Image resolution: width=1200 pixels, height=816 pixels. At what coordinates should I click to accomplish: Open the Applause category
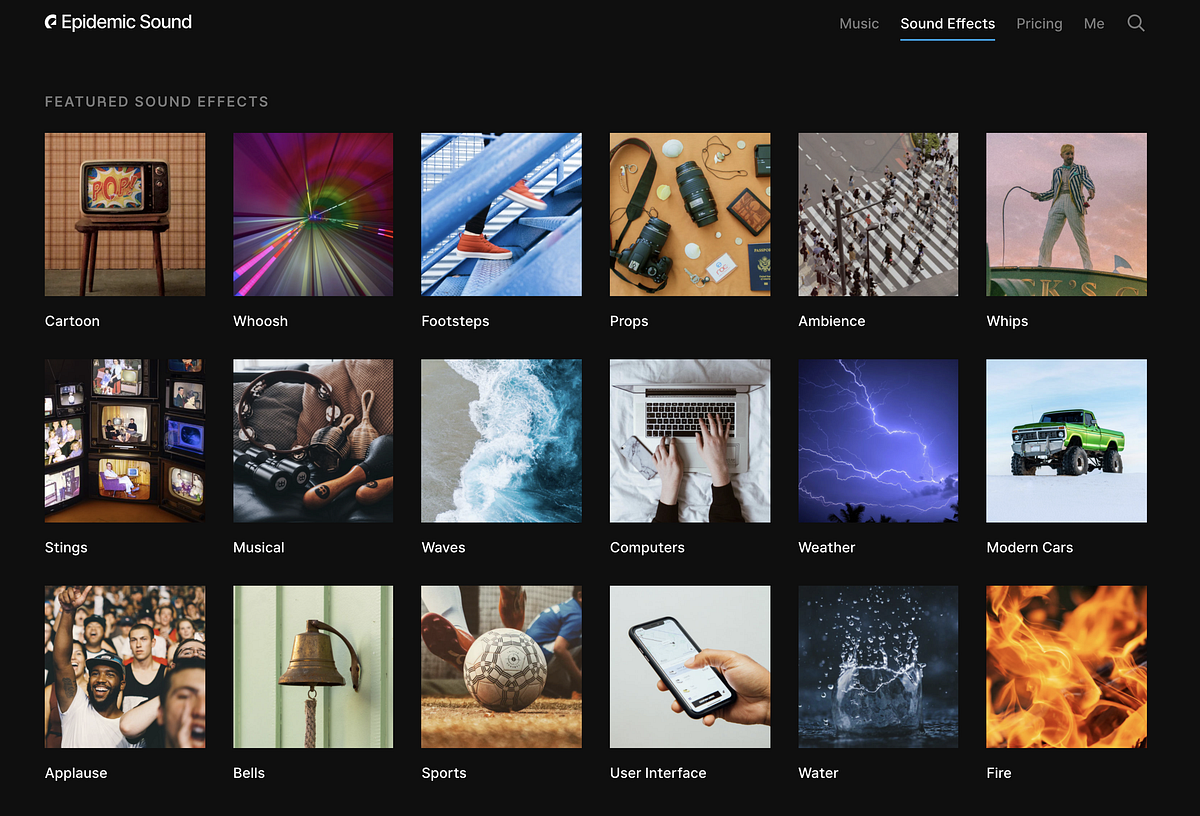pos(124,666)
